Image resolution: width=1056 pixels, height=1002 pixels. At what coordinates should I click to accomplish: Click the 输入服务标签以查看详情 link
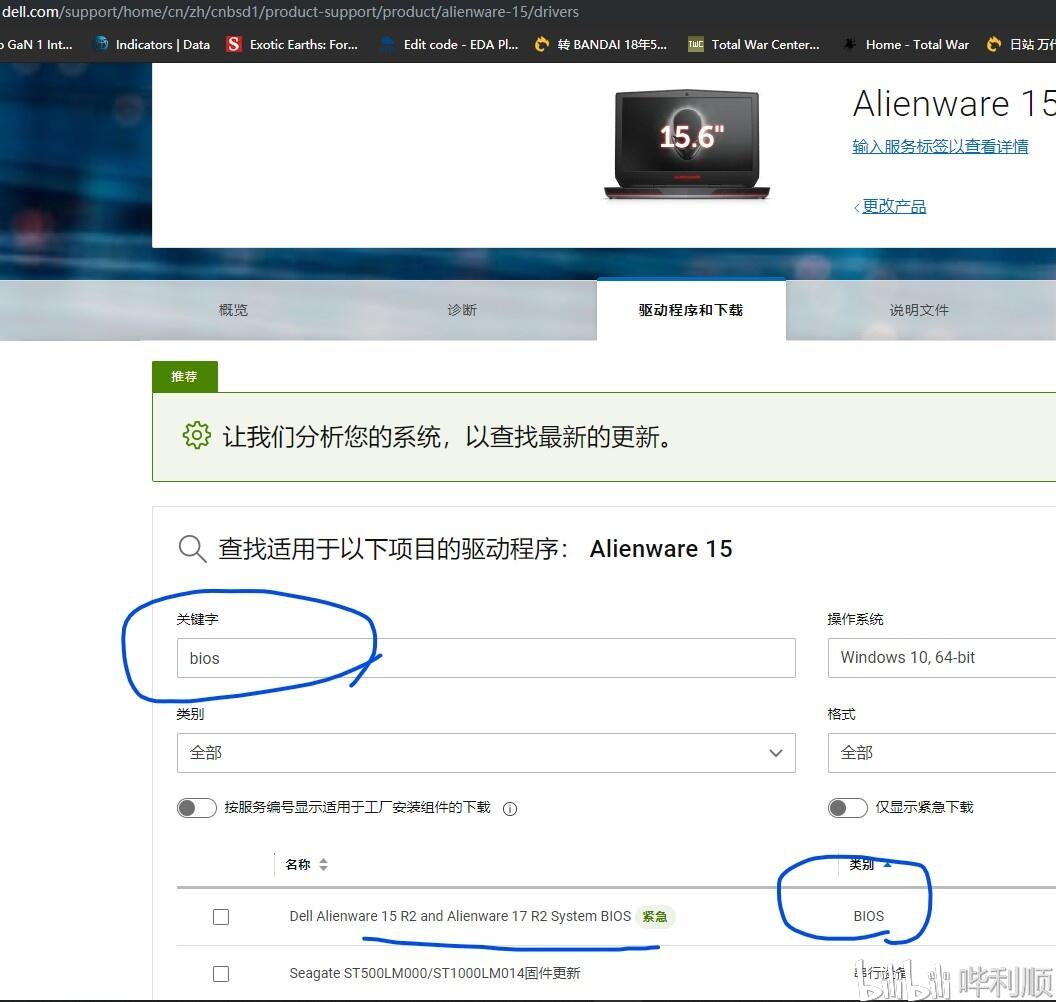940,146
